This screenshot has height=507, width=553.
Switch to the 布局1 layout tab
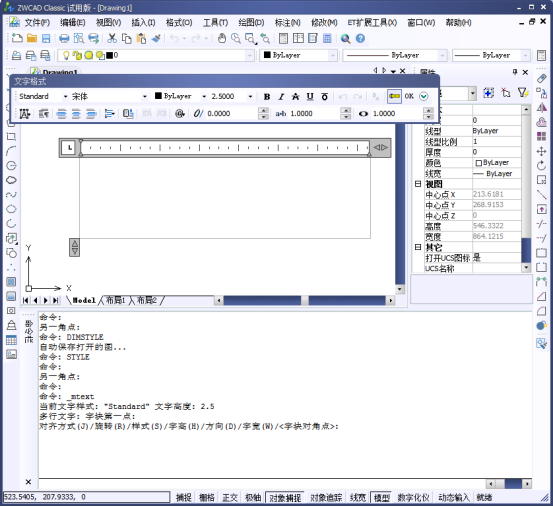115,300
